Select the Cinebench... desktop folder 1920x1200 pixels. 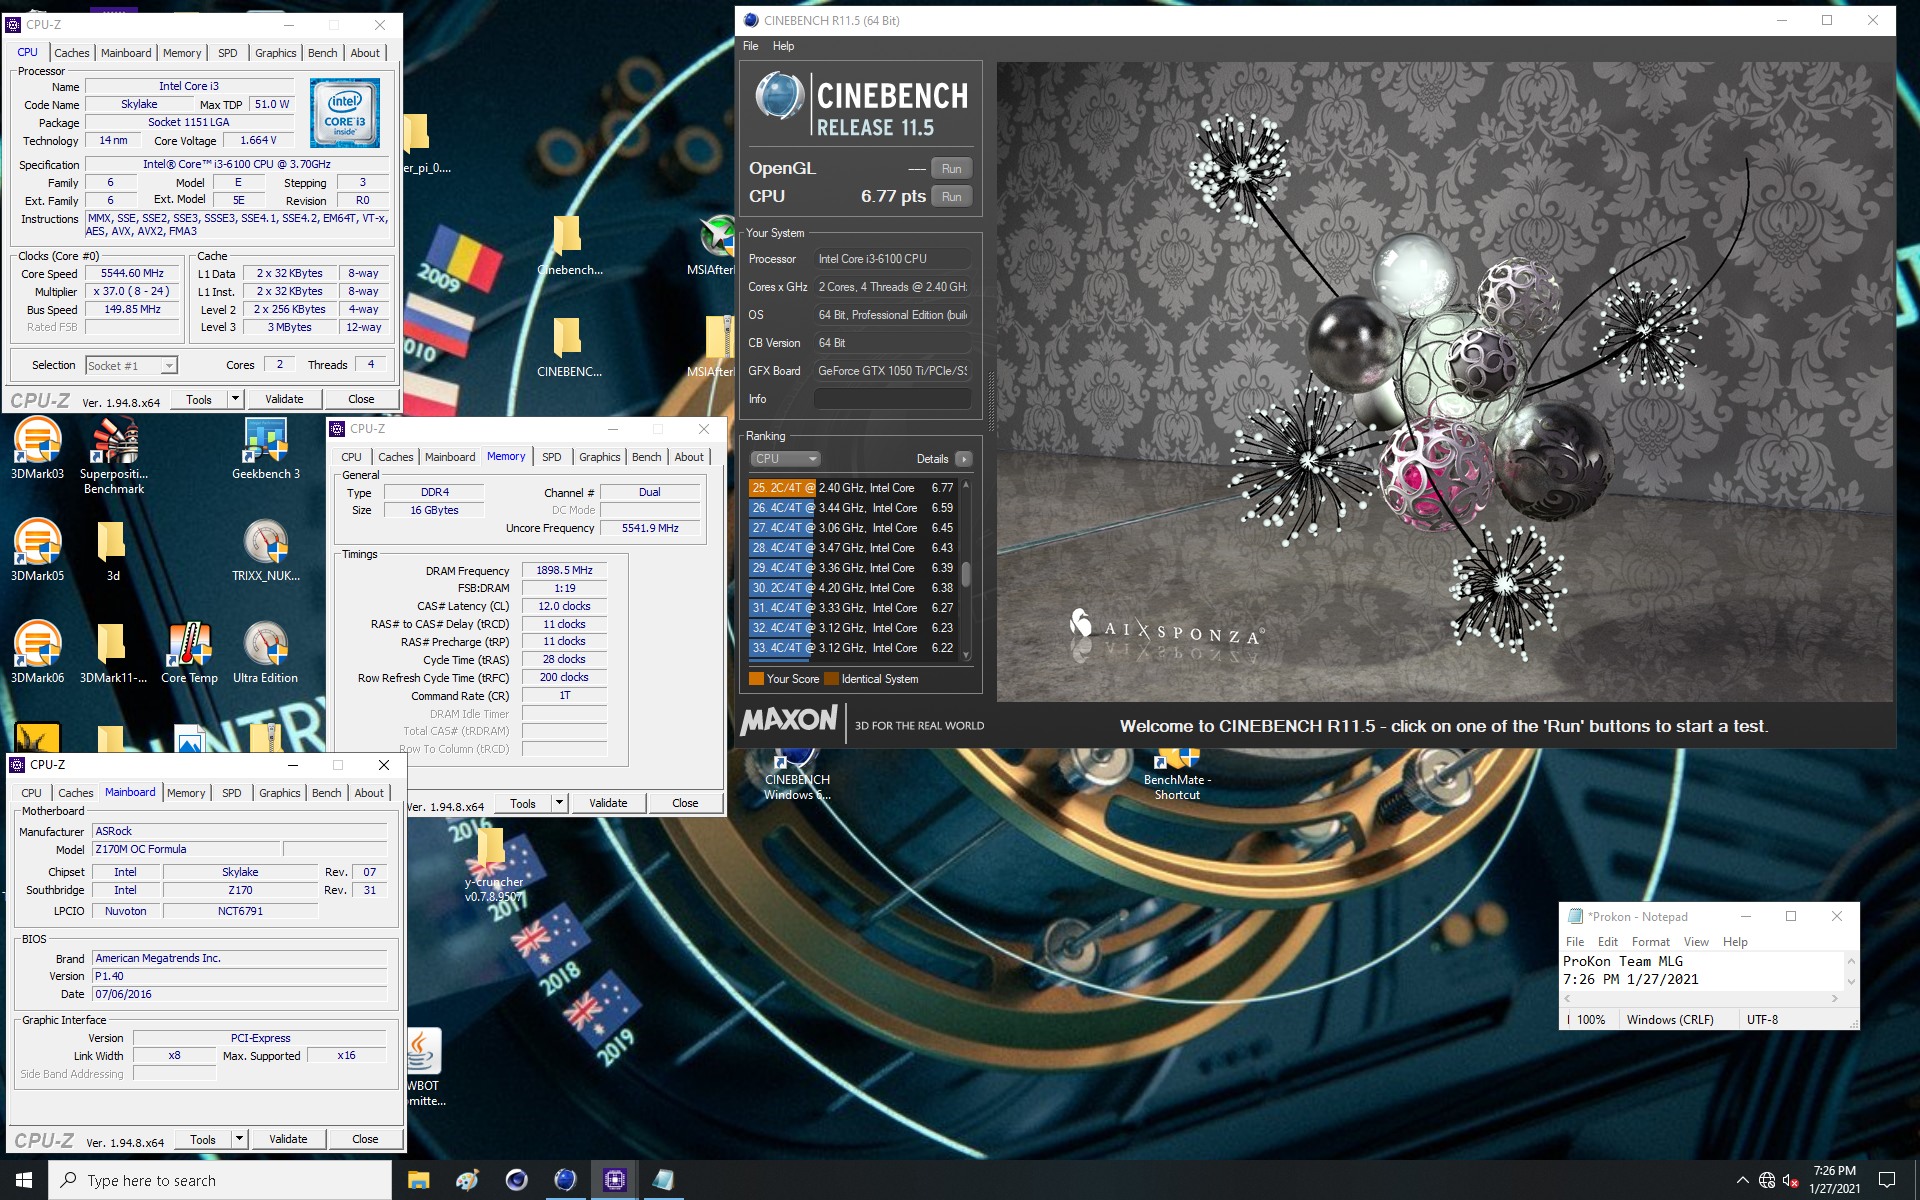tap(569, 245)
